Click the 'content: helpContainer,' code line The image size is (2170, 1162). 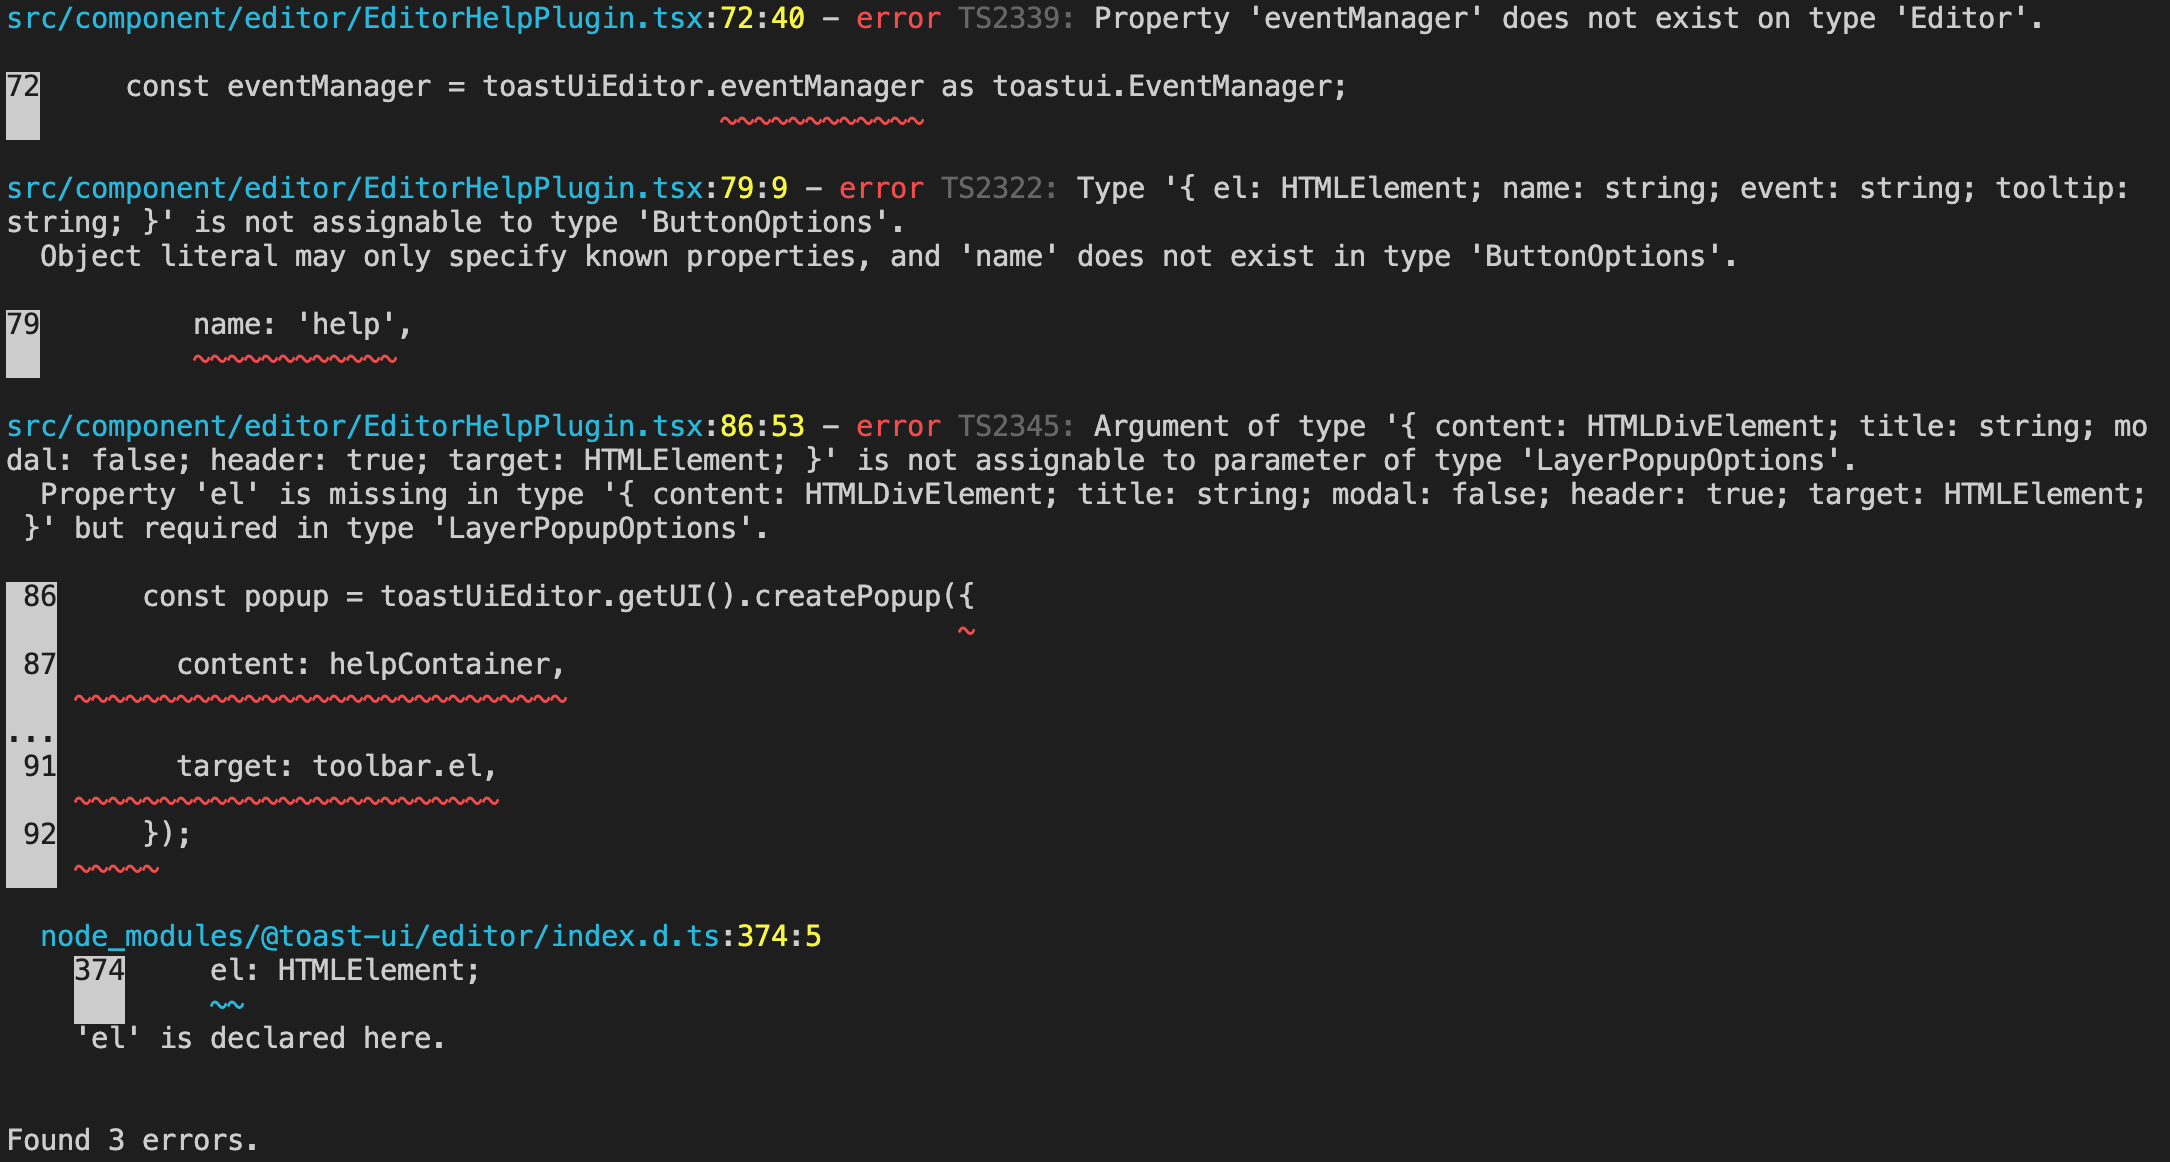(370, 663)
